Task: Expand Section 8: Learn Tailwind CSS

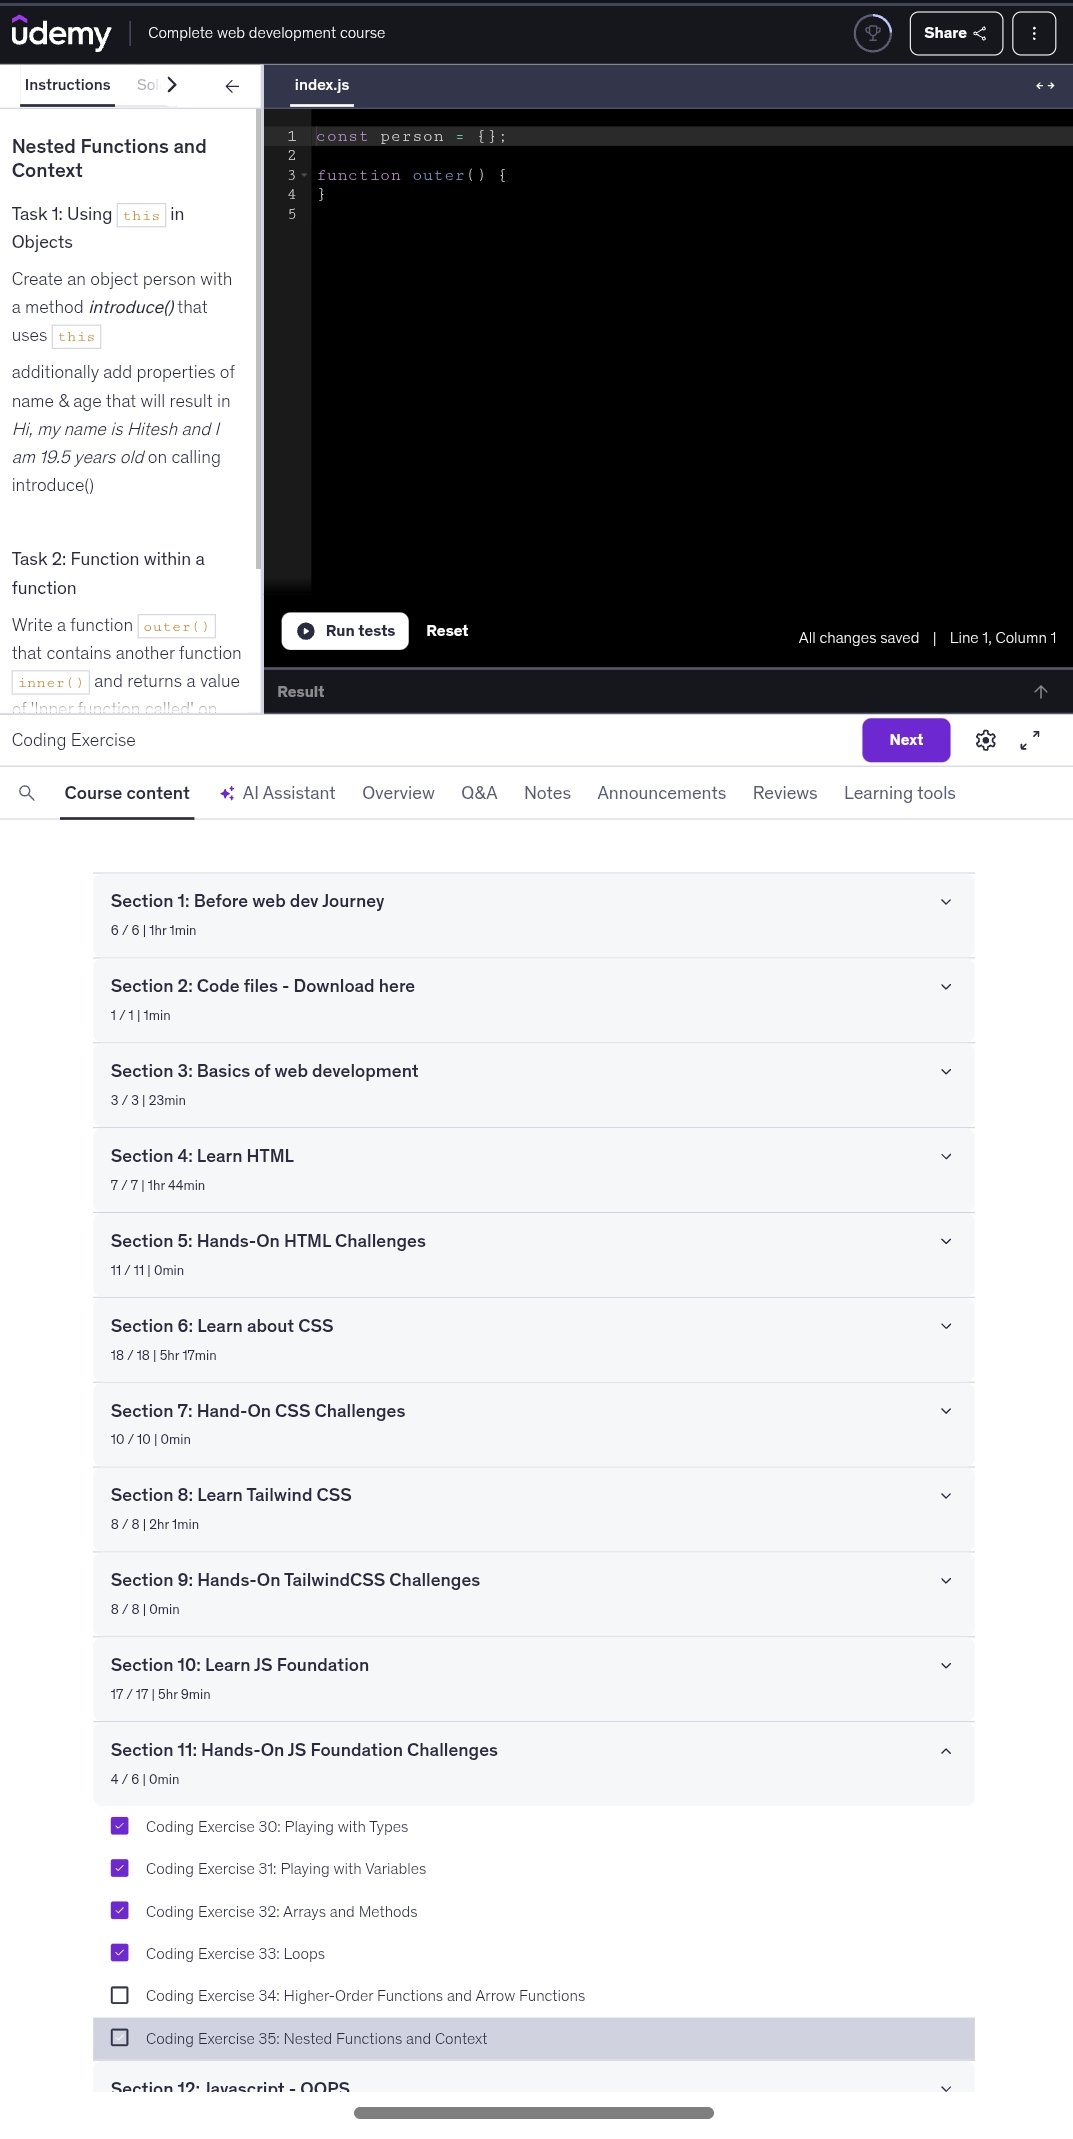Action: [x=945, y=1496]
